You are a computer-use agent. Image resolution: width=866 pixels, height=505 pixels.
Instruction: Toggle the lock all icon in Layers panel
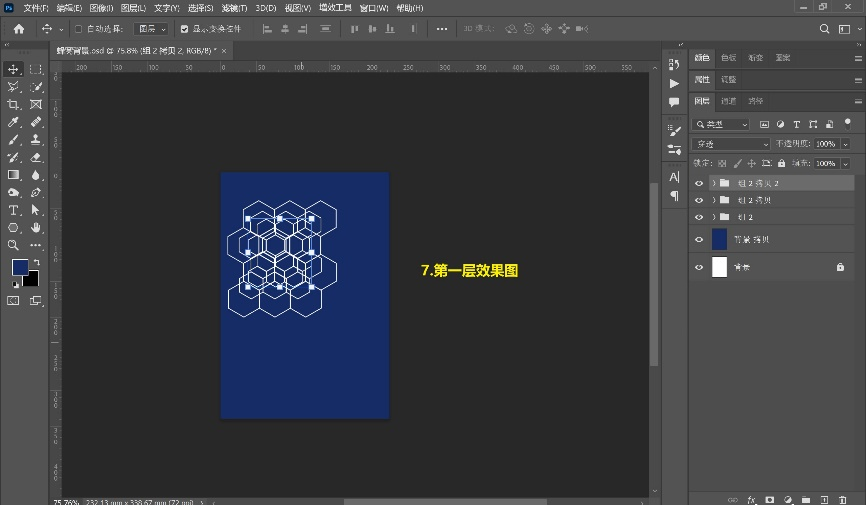pyautogui.click(x=781, y=164)
